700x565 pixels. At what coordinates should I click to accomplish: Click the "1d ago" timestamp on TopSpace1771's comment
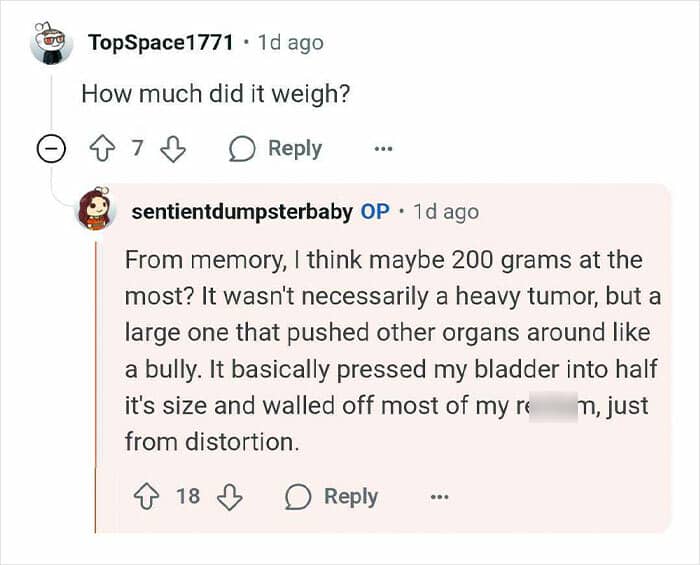[290, 42]
